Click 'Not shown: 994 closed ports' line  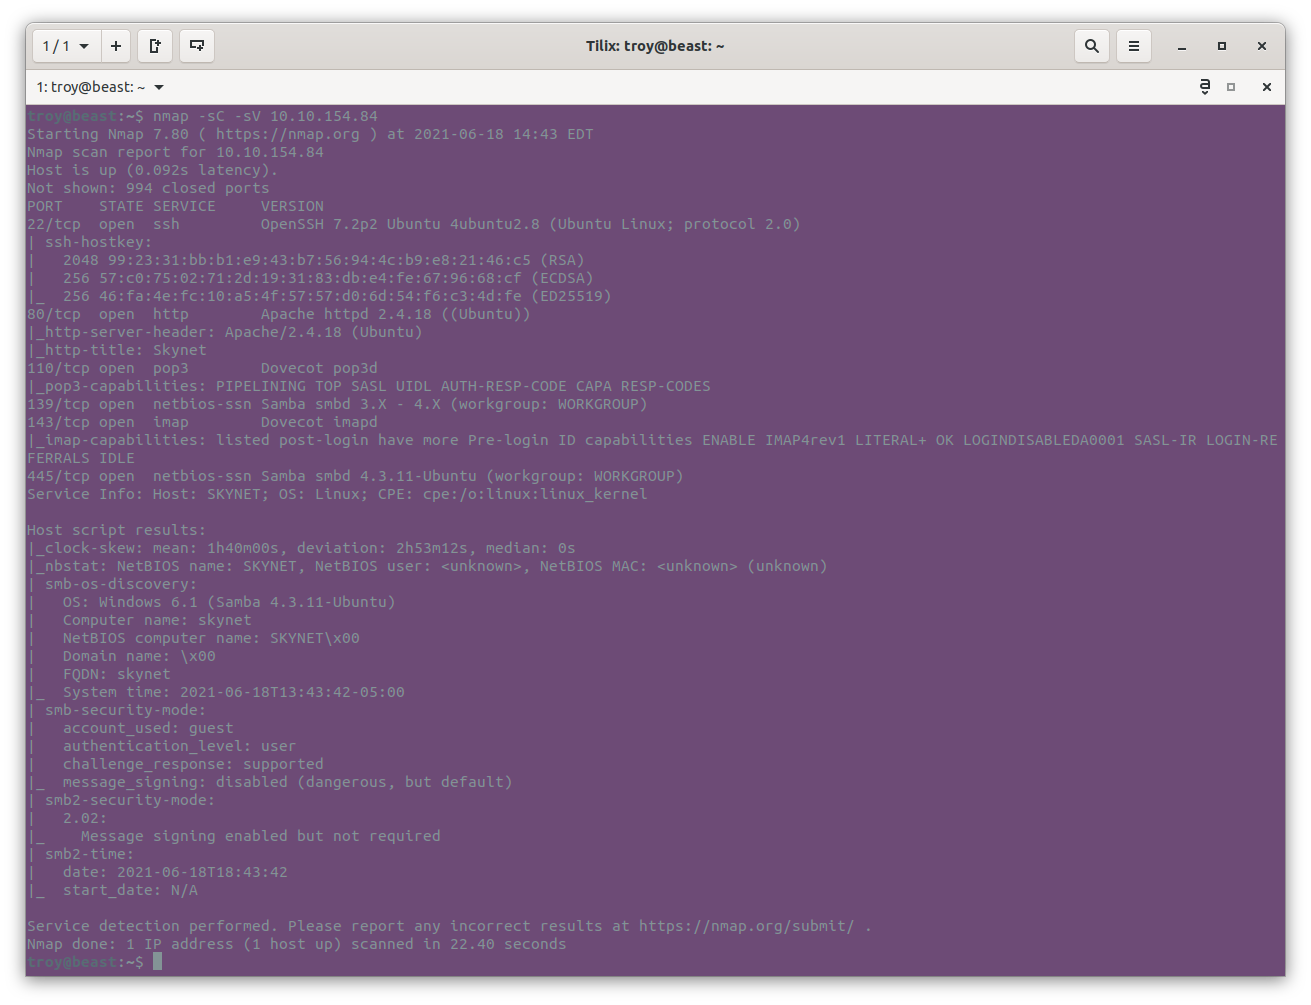coord(149,188)
